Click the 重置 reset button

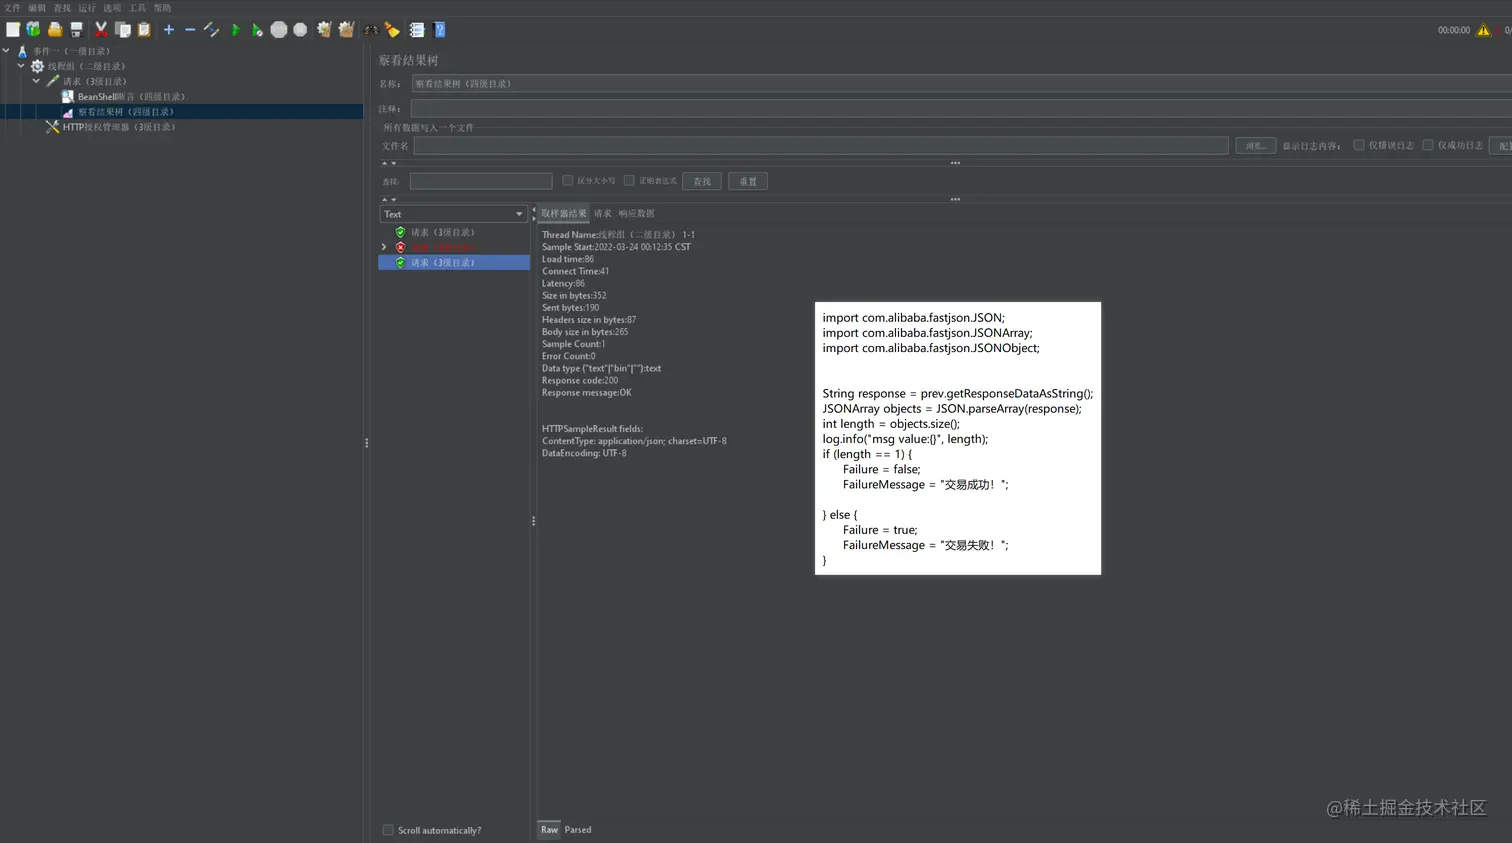[x=748, y=182]
